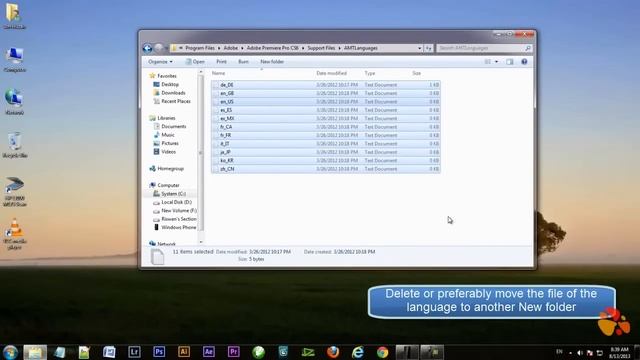This screenshot has width=640, height=360.
Task: Sort files by Name column header
Action: point(218,73)
